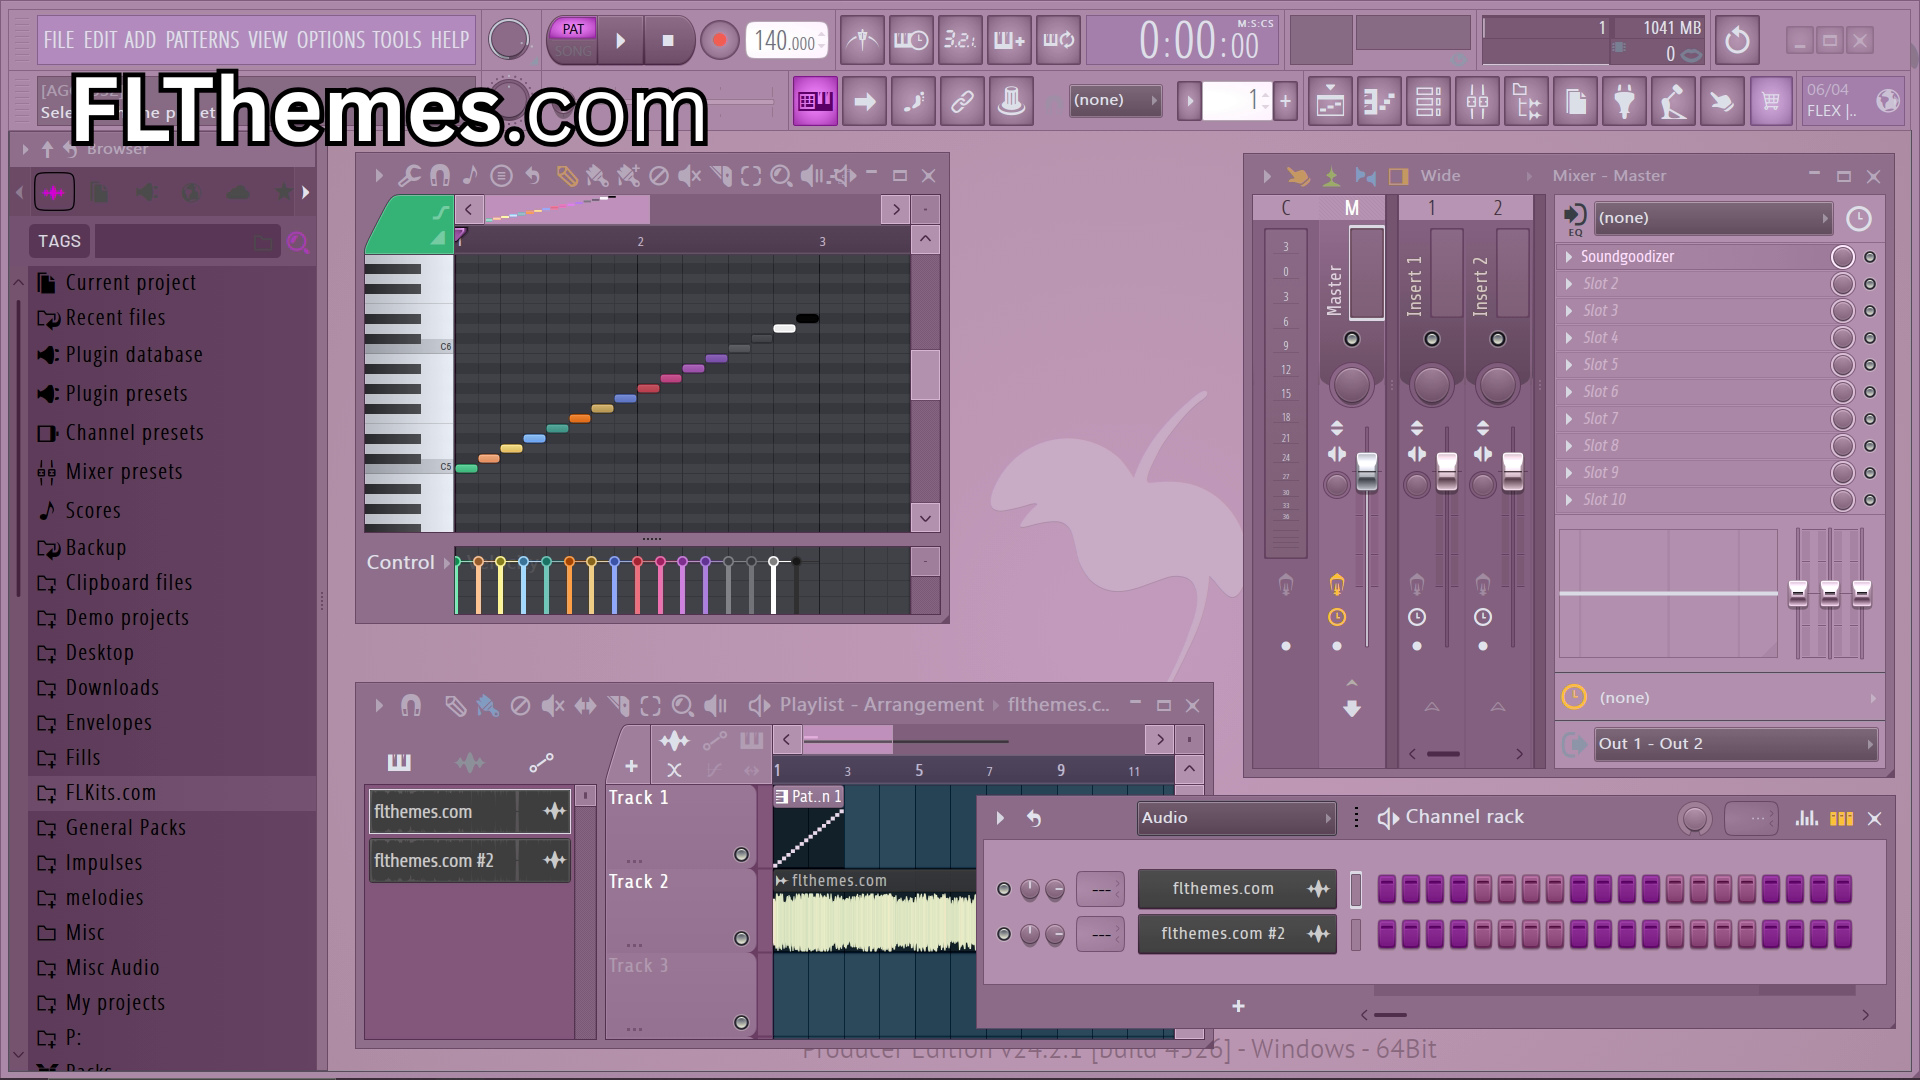Start playback with the play button
This screenshot has width=1920, height=1080.
620,41
